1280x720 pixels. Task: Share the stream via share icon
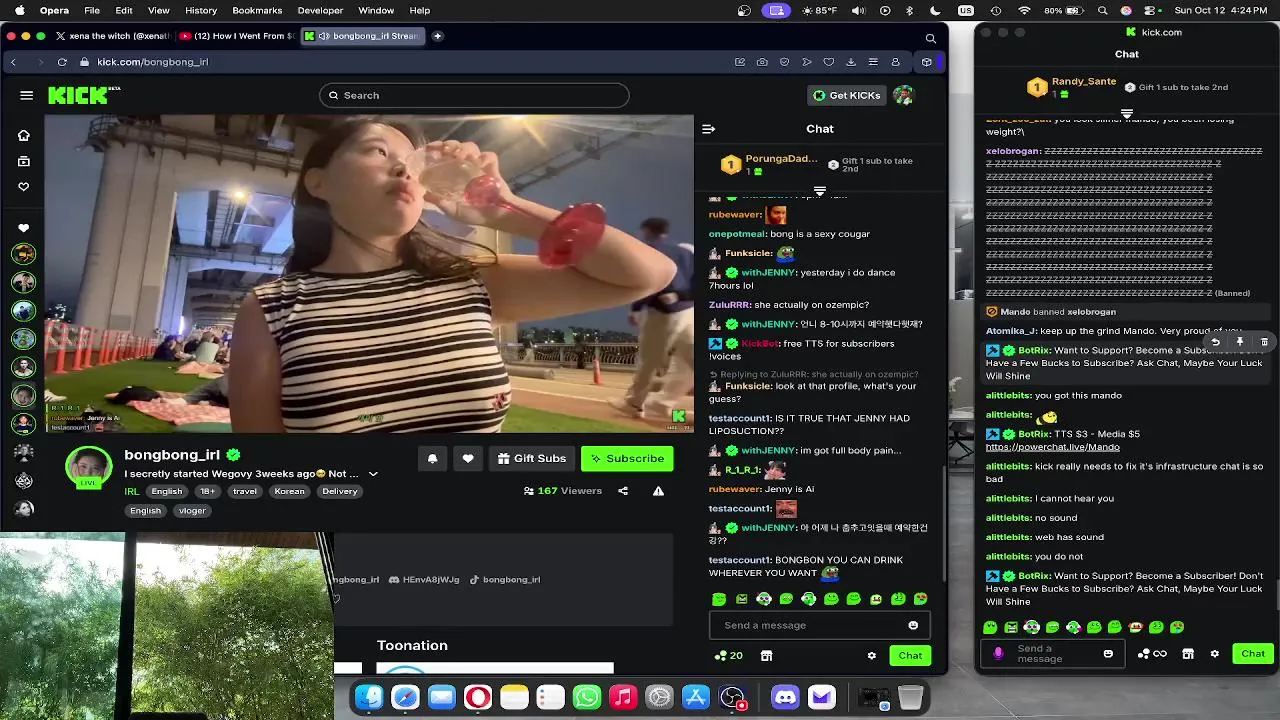point(623,491)
